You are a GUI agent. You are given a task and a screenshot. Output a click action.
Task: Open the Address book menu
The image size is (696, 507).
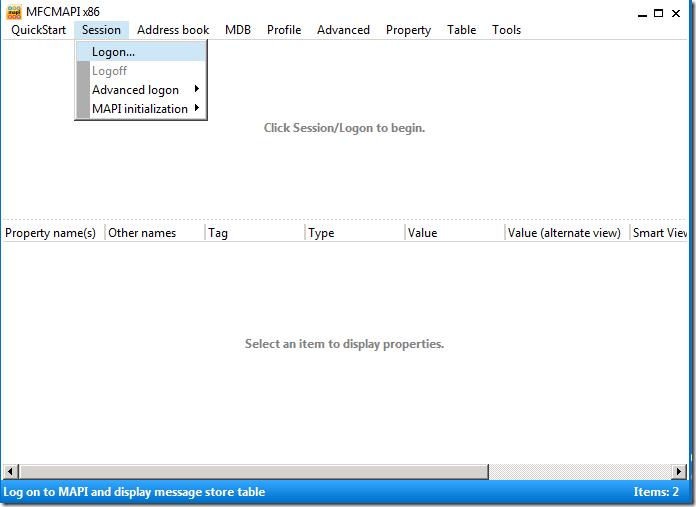pyautogui.click(x=173, y=30)
